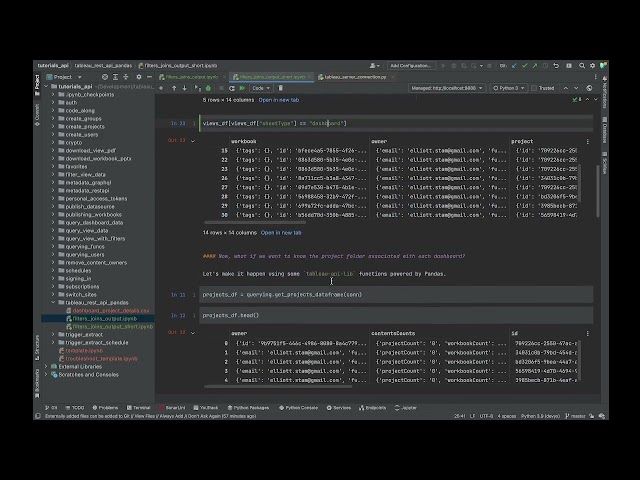Open the Python Console tool window

[298, 408]
